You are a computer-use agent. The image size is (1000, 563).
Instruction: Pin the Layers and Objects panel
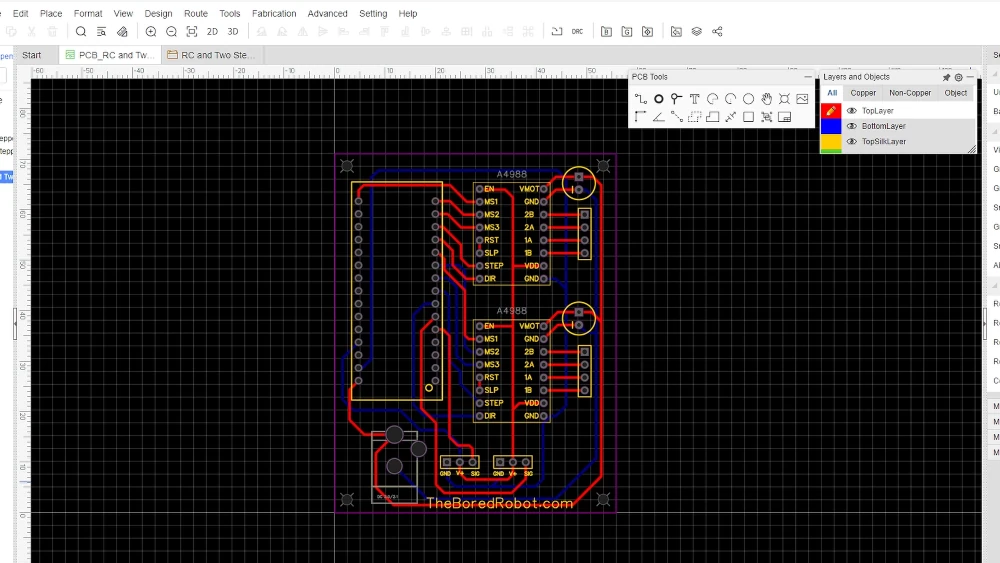pos(946,77)
